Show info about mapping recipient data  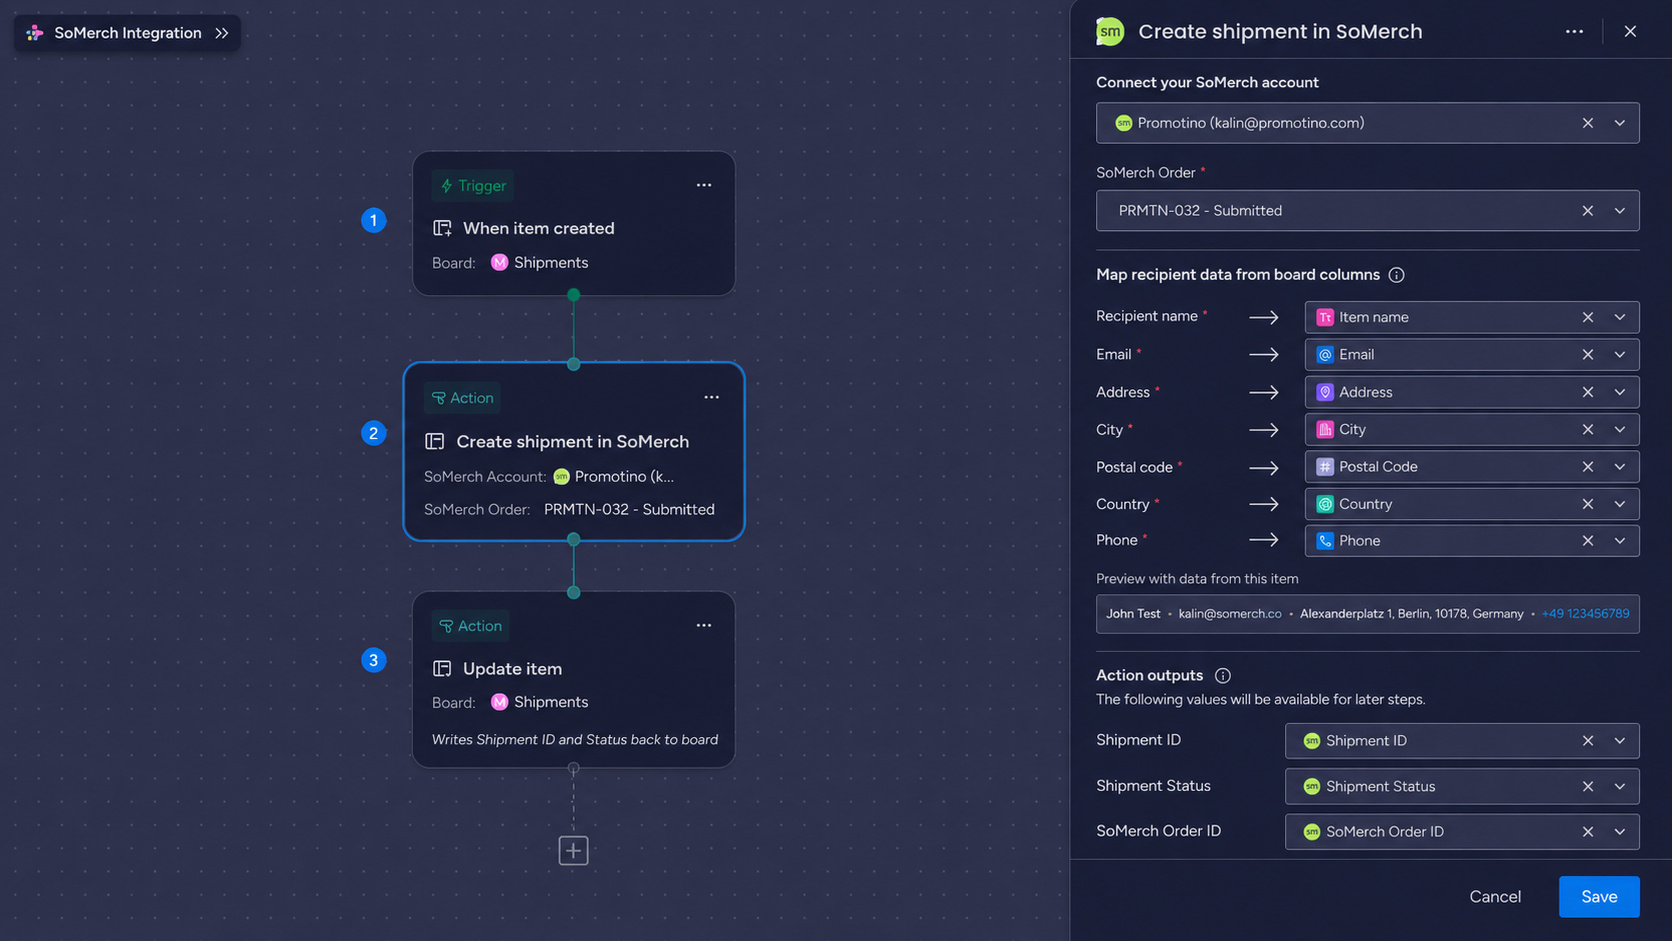[x=1397, y=275]
